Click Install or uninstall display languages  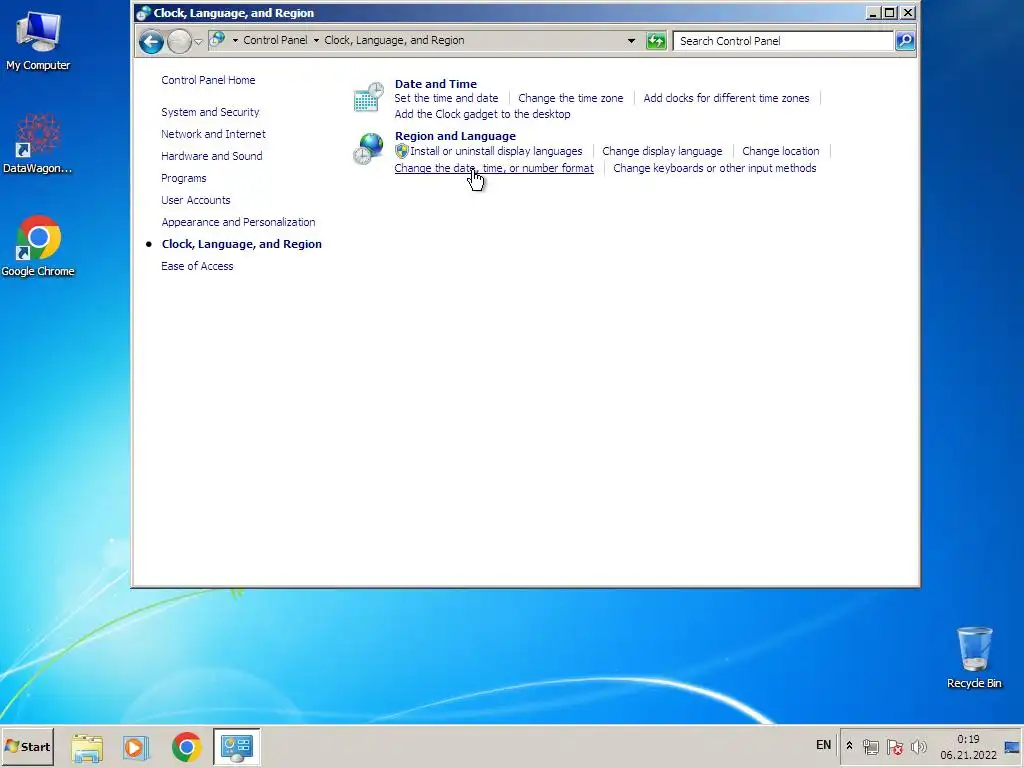click(x=496, y=152)
